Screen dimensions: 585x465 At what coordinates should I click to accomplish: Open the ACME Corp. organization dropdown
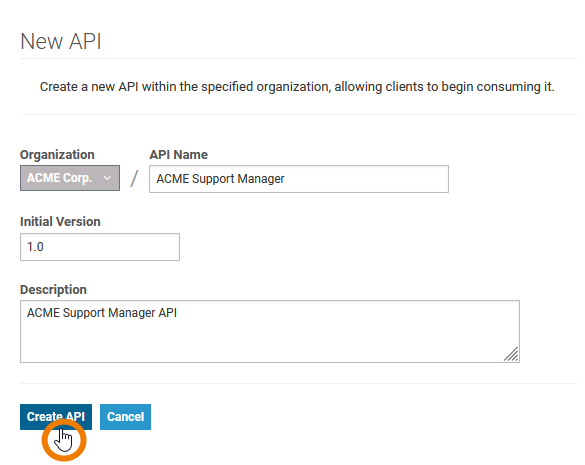[70, 178]
